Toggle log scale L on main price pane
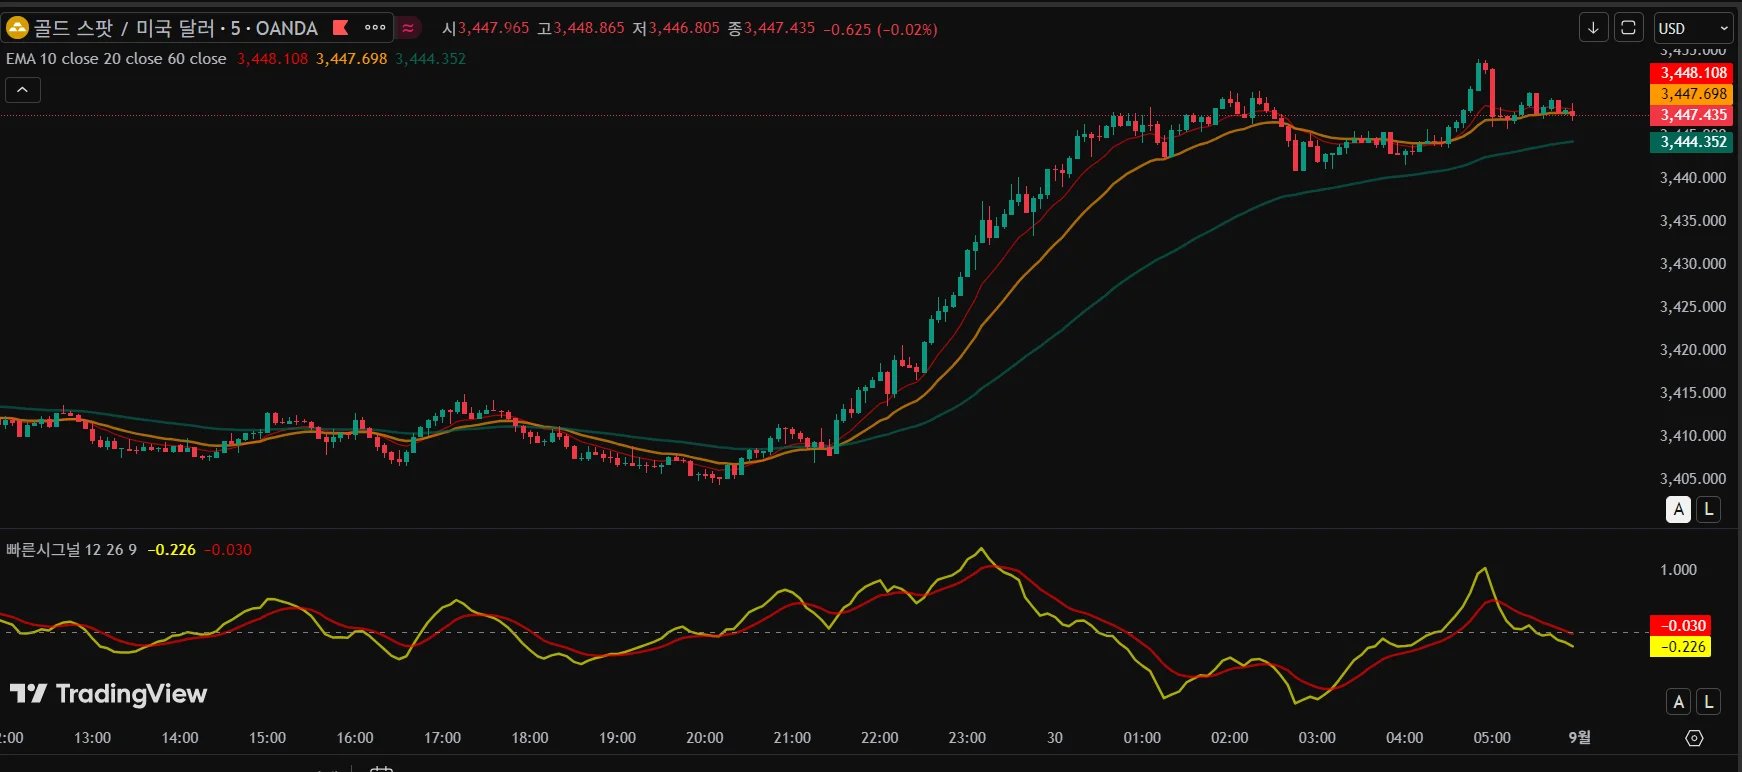 pyautogui.click(x=1708, y=509)
